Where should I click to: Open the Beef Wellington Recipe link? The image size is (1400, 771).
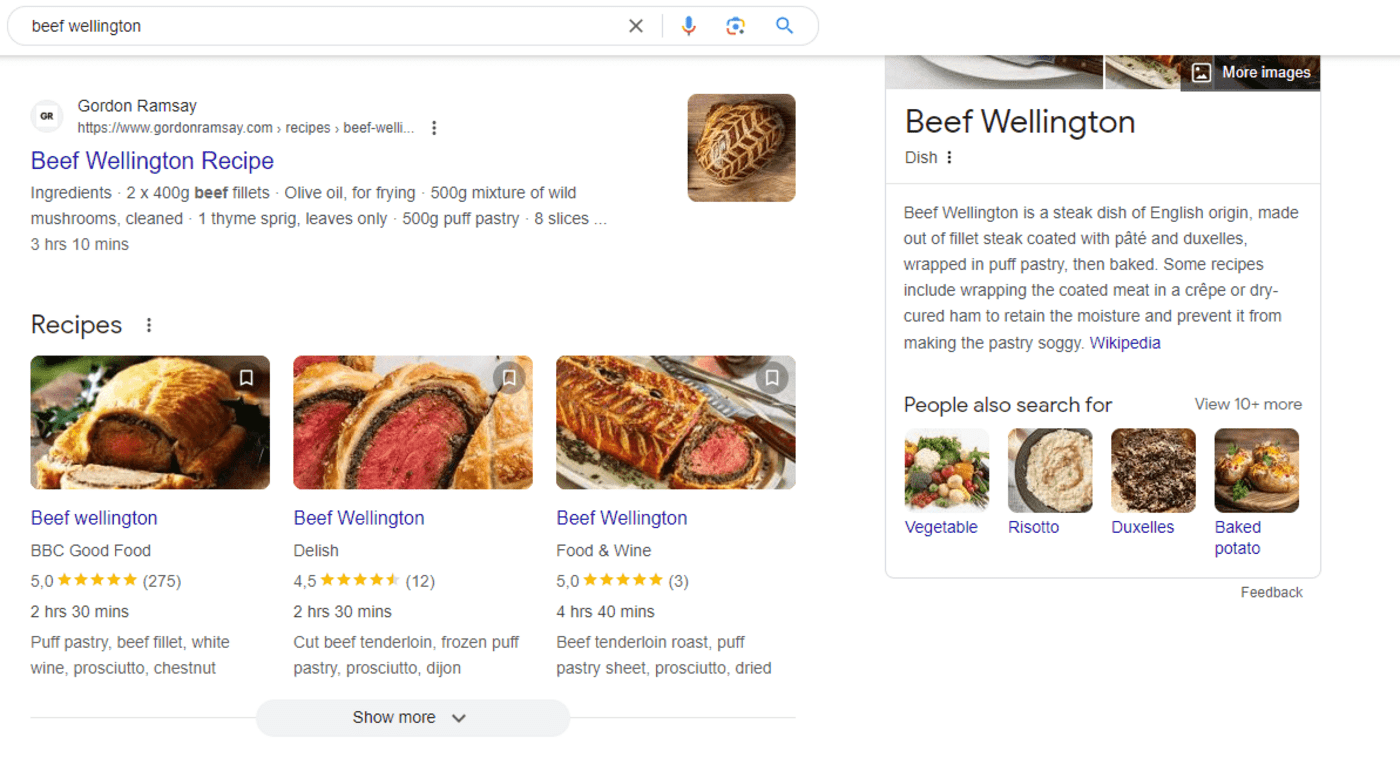tap(152, 161)
